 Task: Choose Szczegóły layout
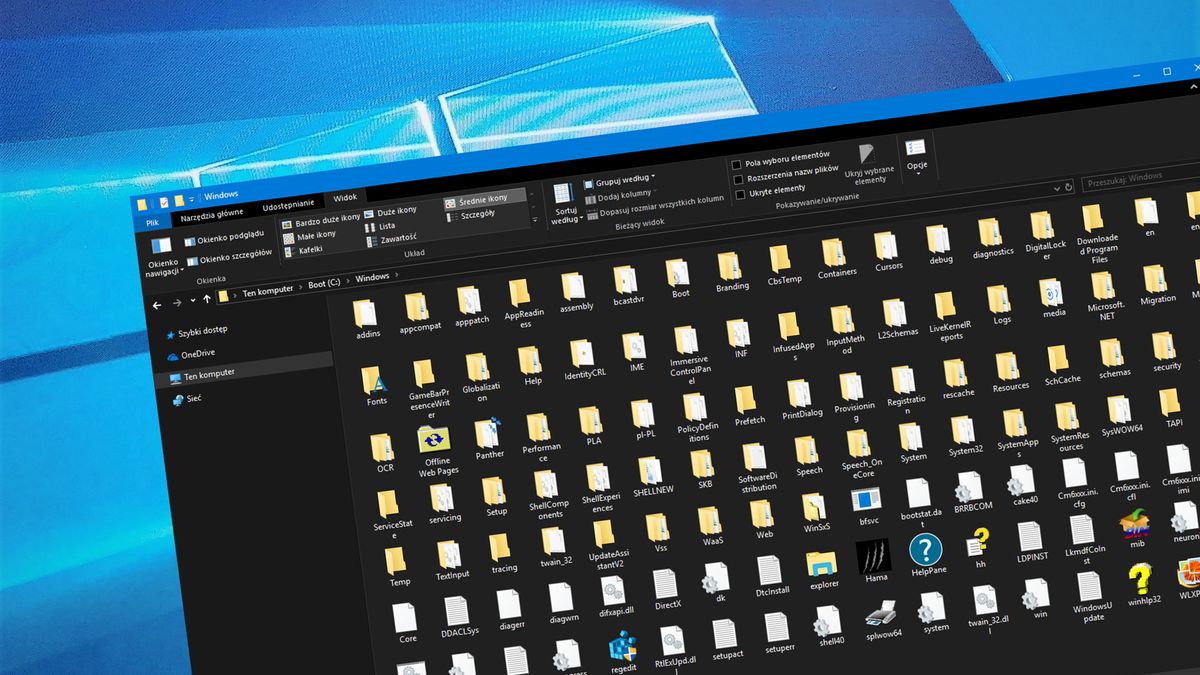[473, 215]
